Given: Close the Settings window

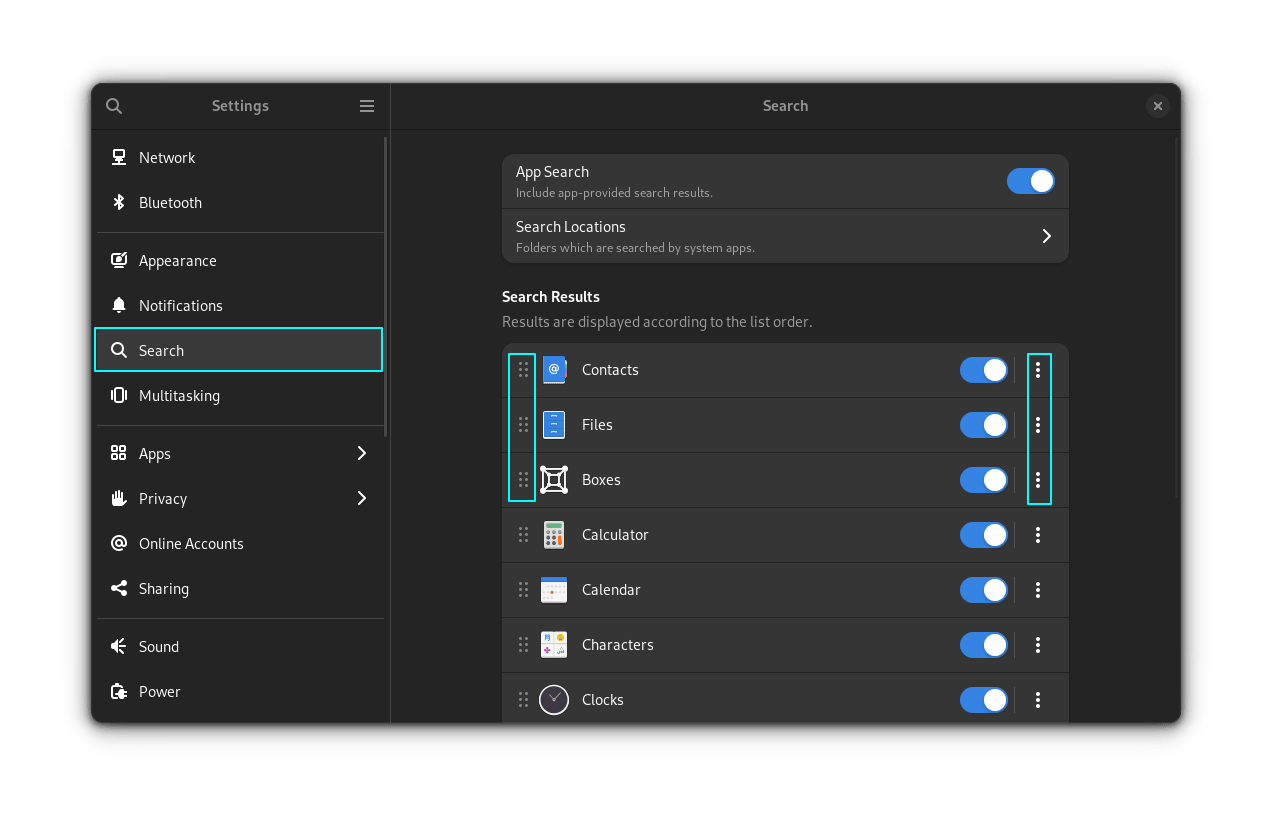Looking at the screenshot, I should point(1157,106).
